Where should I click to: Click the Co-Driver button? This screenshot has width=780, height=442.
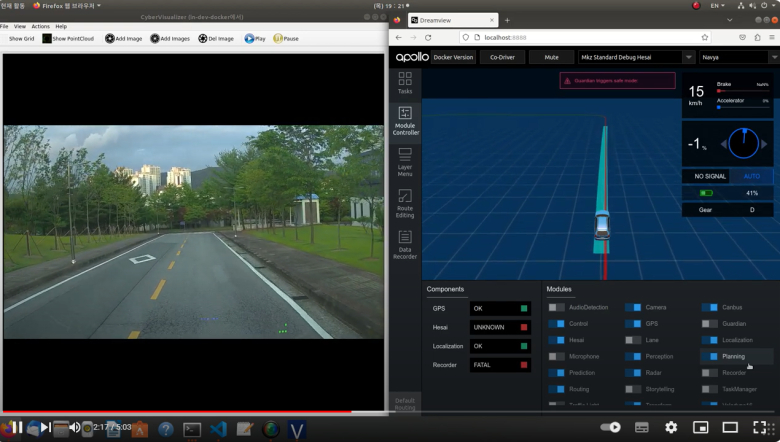[x=502, y=57]
